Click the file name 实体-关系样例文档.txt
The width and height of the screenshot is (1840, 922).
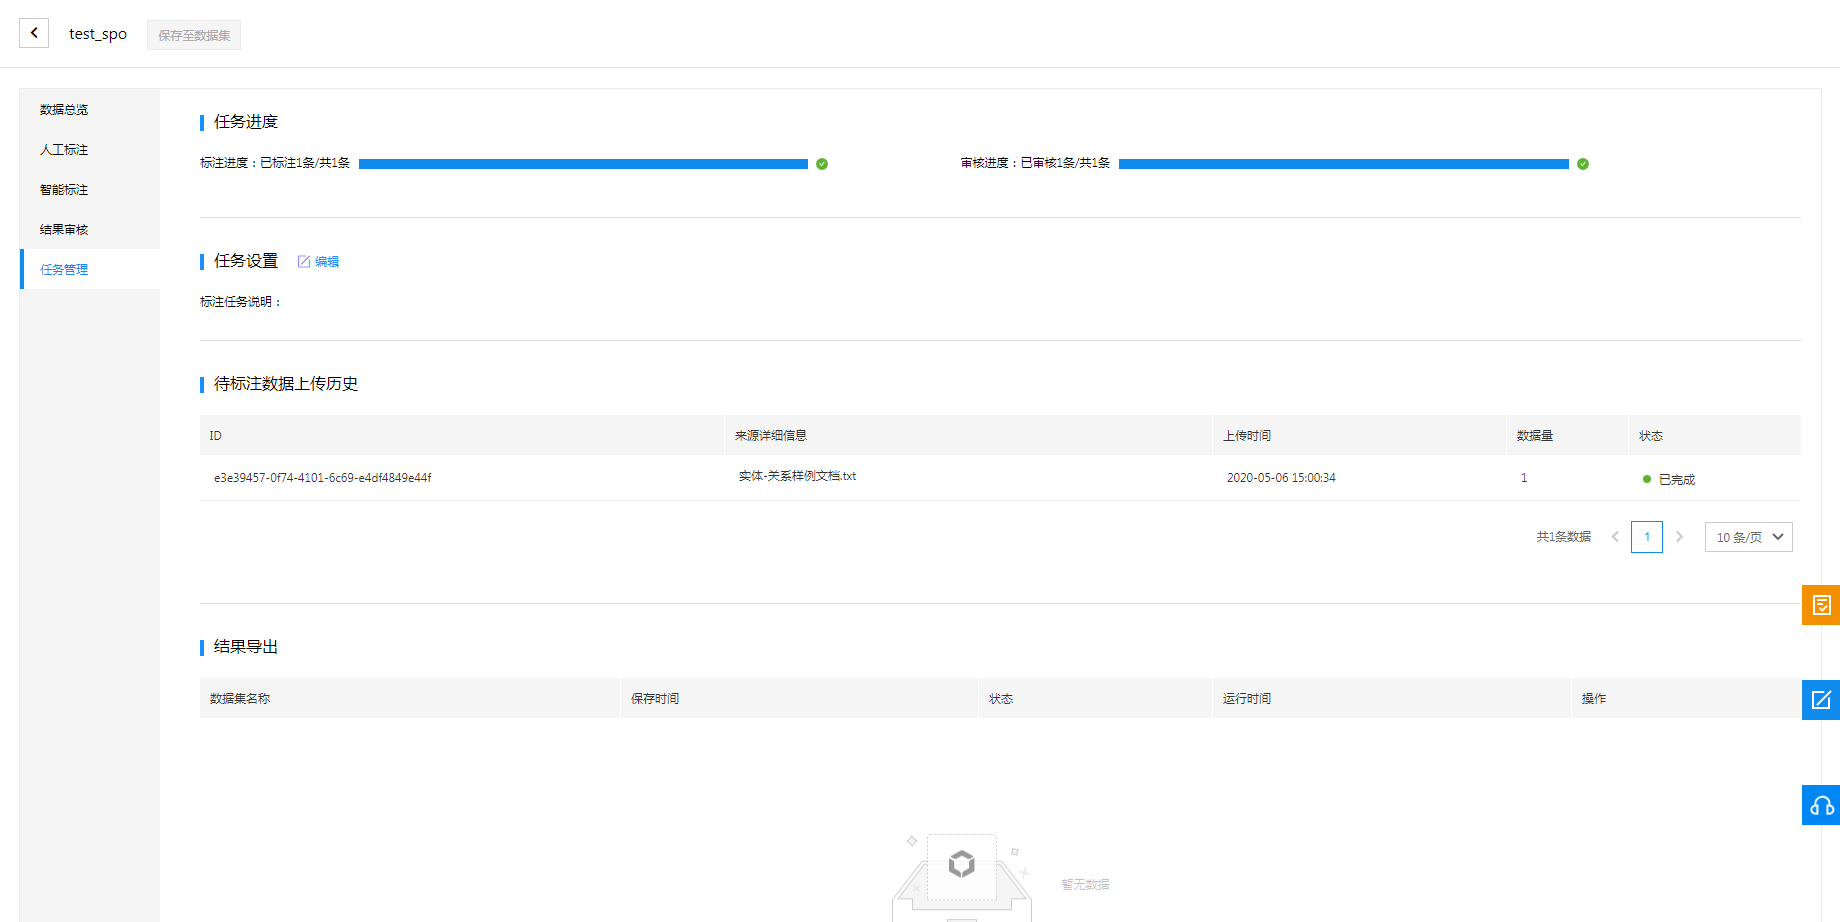click(797, 476)
